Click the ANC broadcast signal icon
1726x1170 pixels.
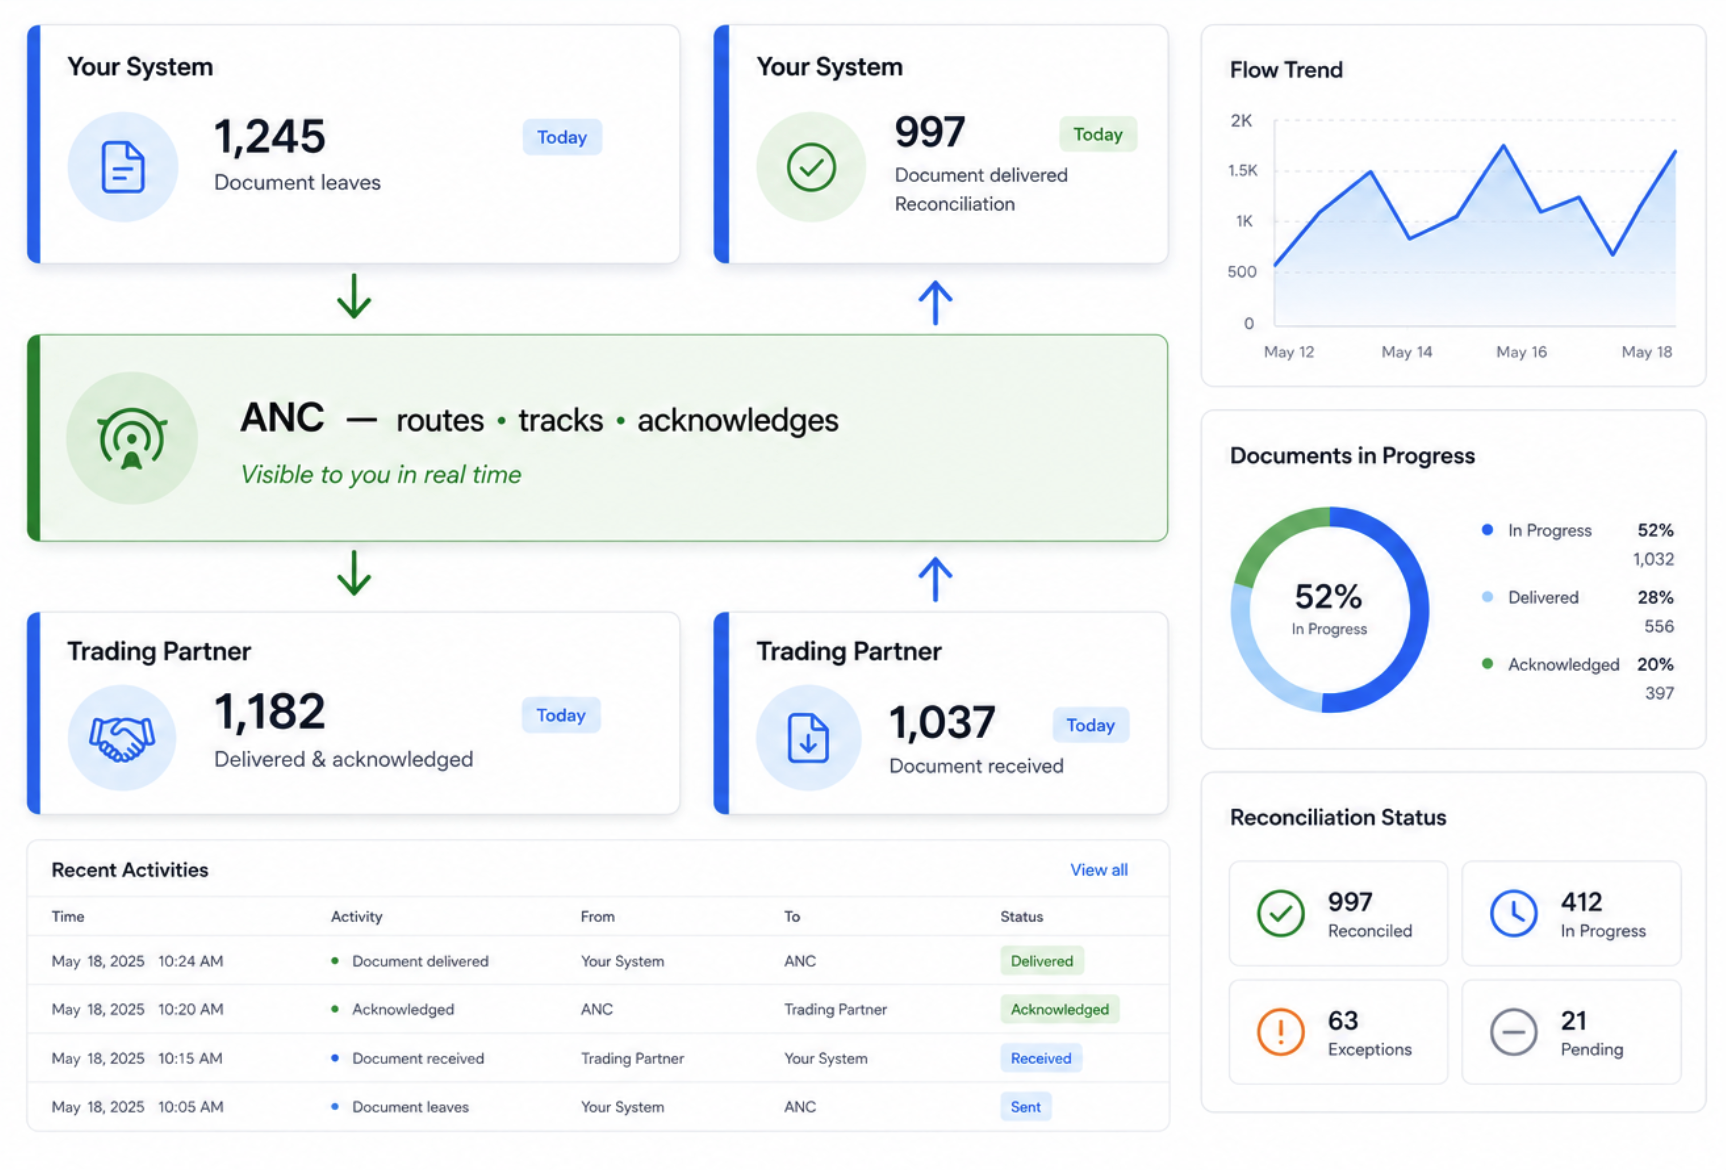coord(131,438)
